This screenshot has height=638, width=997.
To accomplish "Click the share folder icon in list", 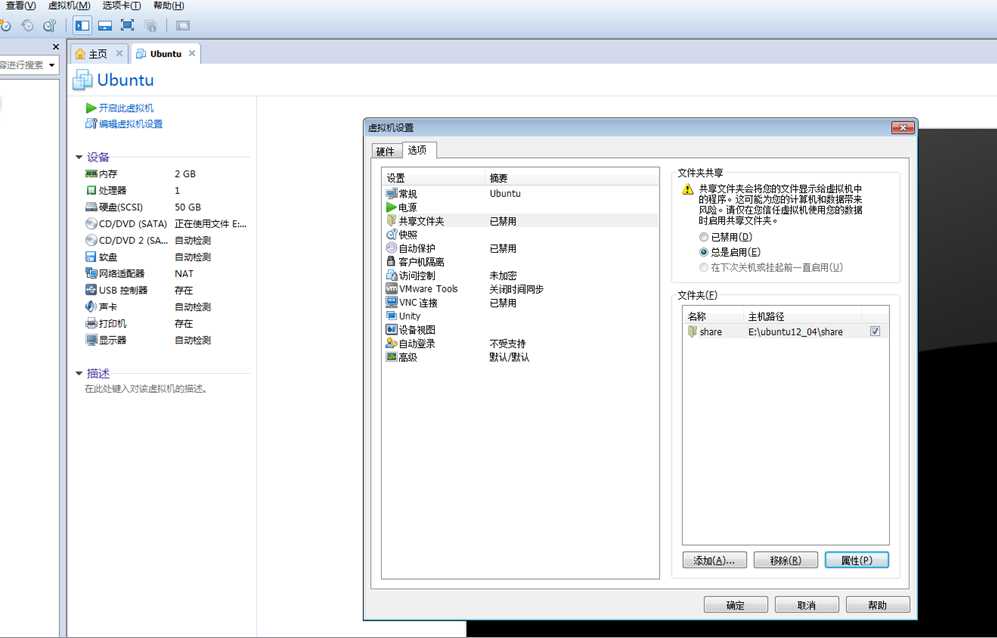I will click(x=692, y=331).
